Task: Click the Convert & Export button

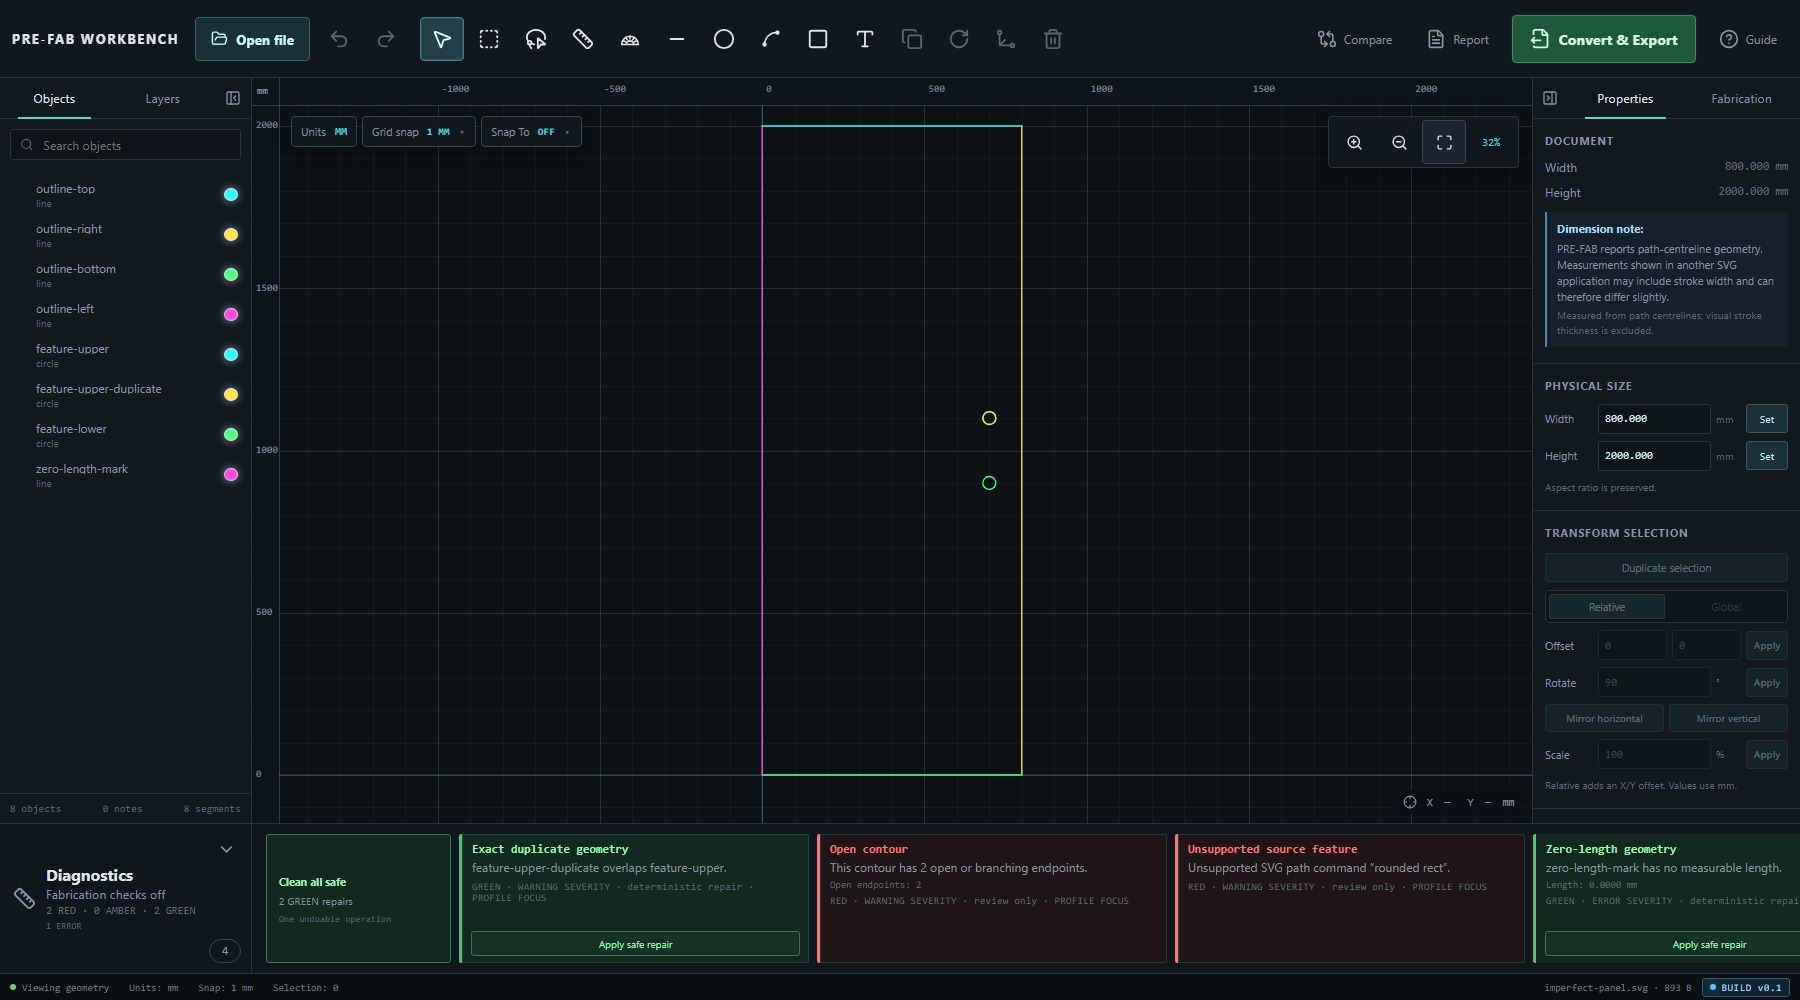Action: tap(1603, 40)
